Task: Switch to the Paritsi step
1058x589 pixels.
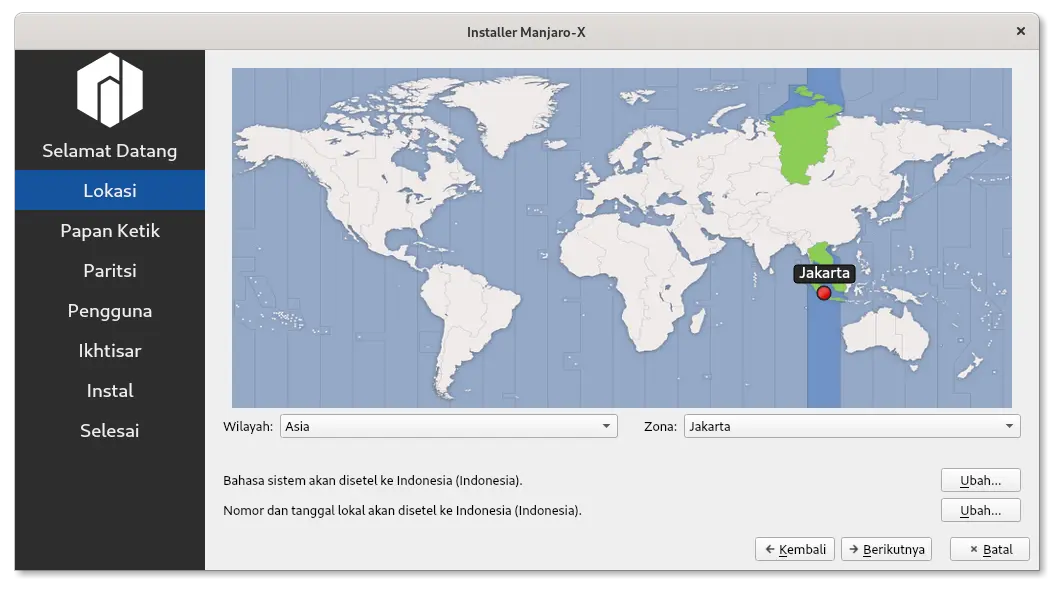Action: (x=109, y=271)
